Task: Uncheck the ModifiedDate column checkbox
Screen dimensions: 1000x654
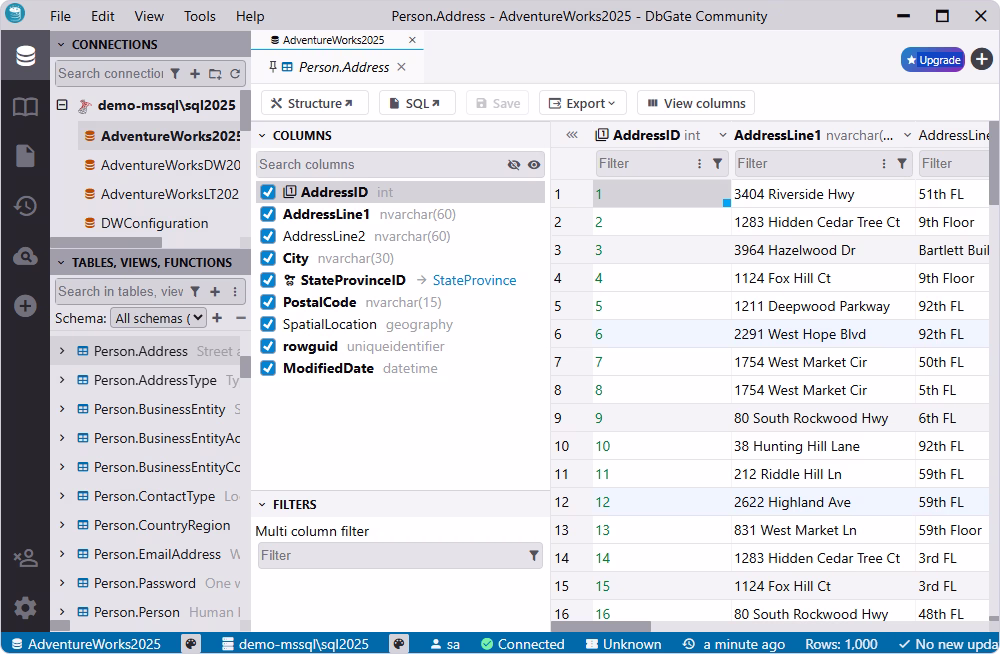Action: coord(268,369)
